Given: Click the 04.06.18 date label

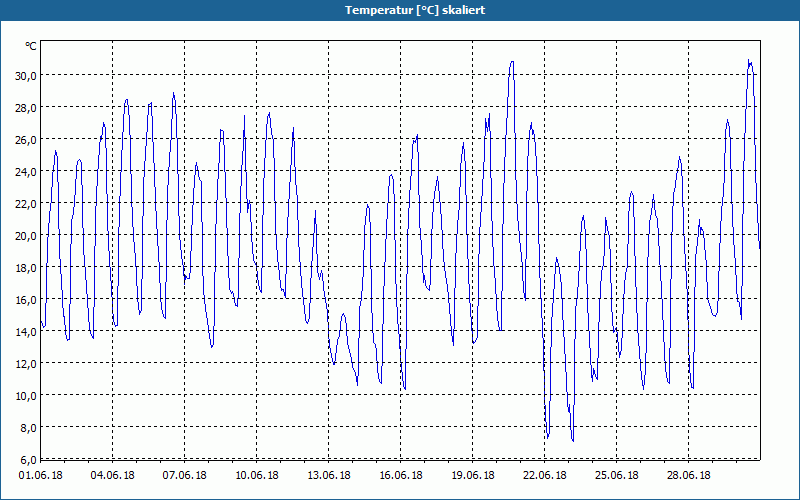Looking at the screenshot, I should (x=113, y=475).
